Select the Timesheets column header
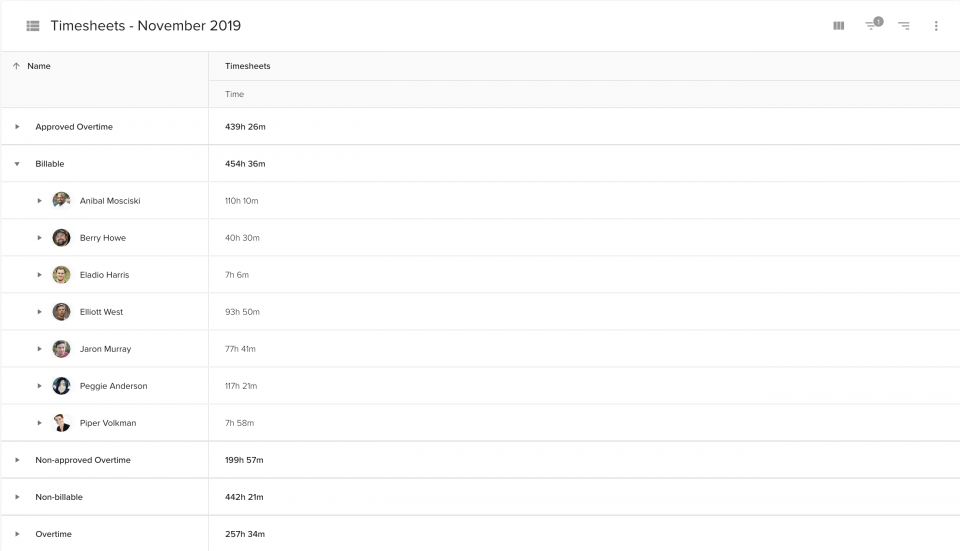 tap(247, 66)
